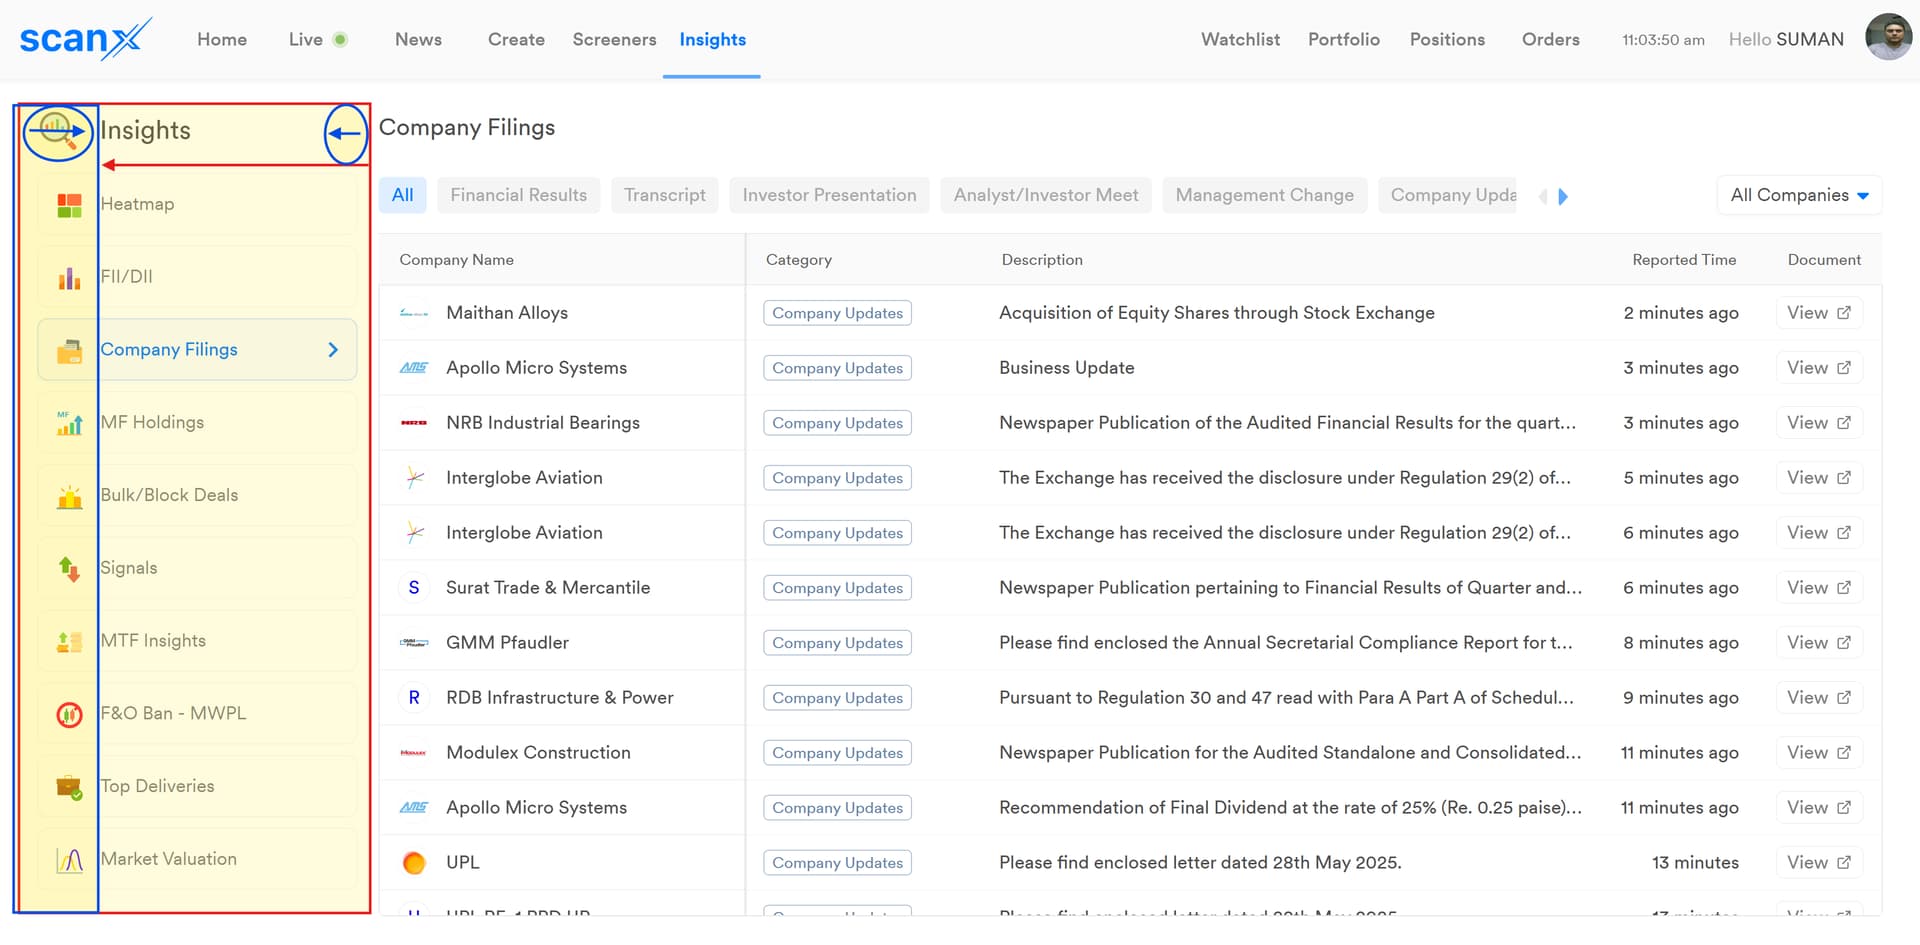Click the UPL orange logo
This screenshot has width=1920, height=945.
(x=414, y=863)
